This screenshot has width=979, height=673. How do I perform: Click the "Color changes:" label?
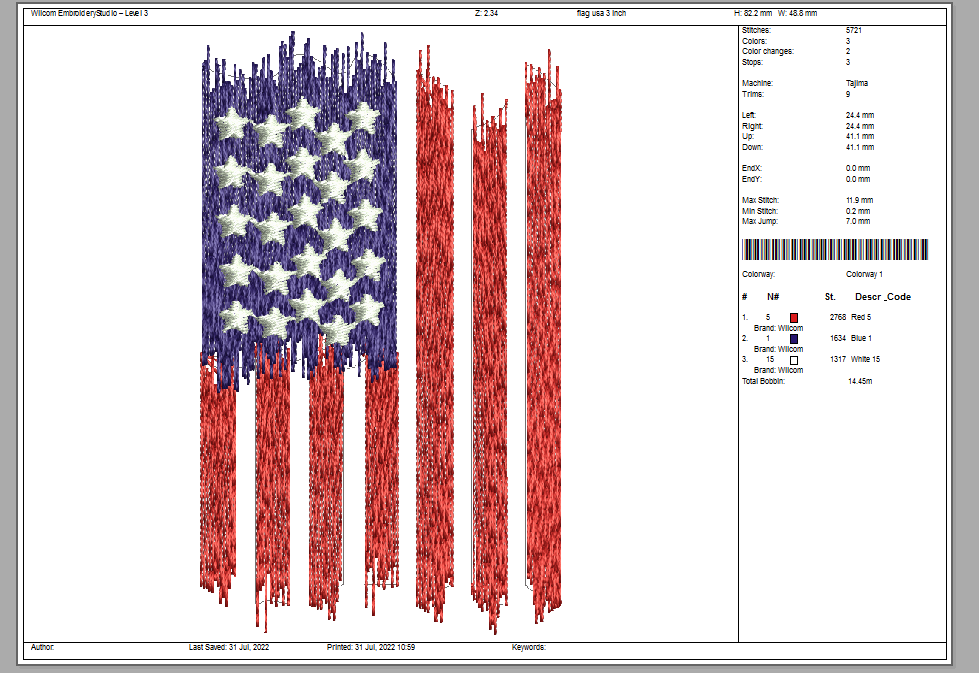tap(768, 51)
